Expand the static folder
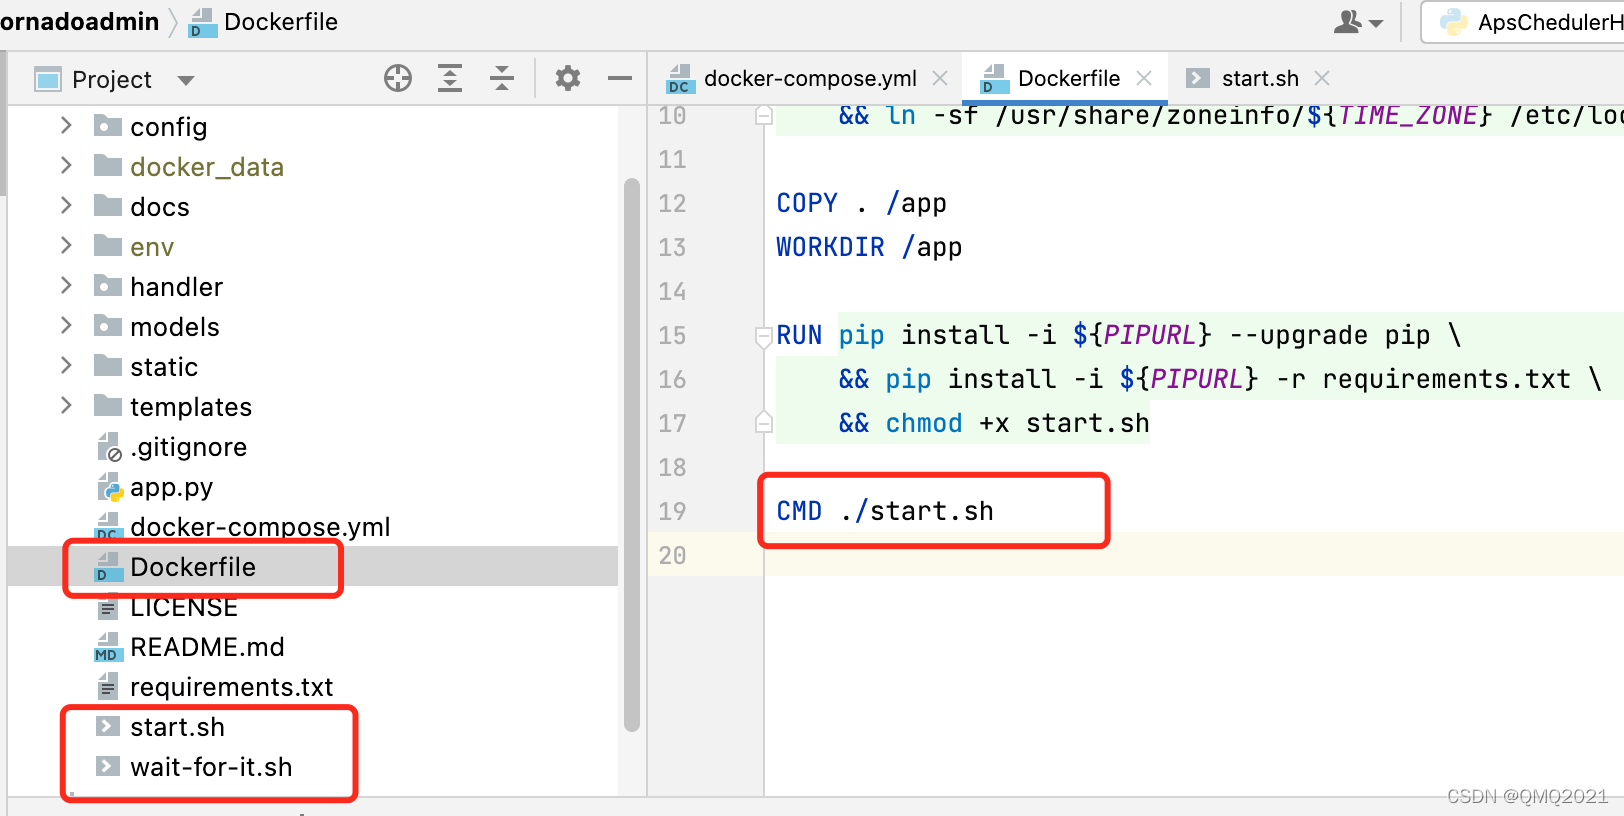 pyautogui.click(x=66, y=365)
